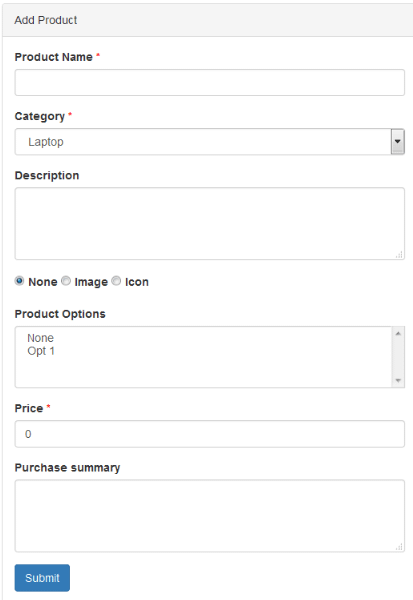Image resolution: width=413 pixels, height=600 pixels.
Task: Click the Category field label
Action: [40, 116]
